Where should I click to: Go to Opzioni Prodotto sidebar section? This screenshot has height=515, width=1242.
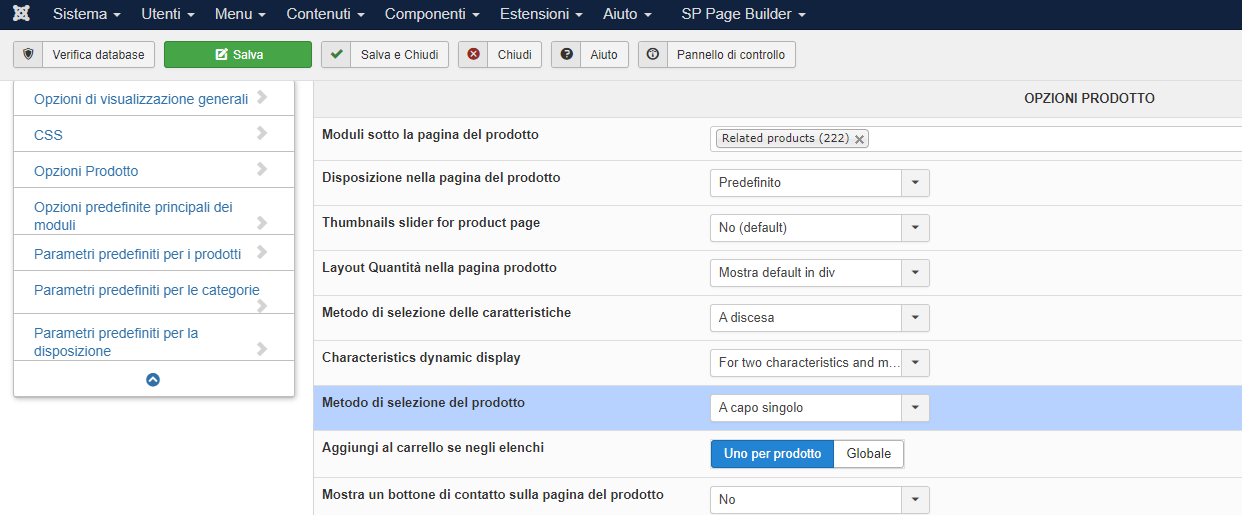[x=86, y=171]
